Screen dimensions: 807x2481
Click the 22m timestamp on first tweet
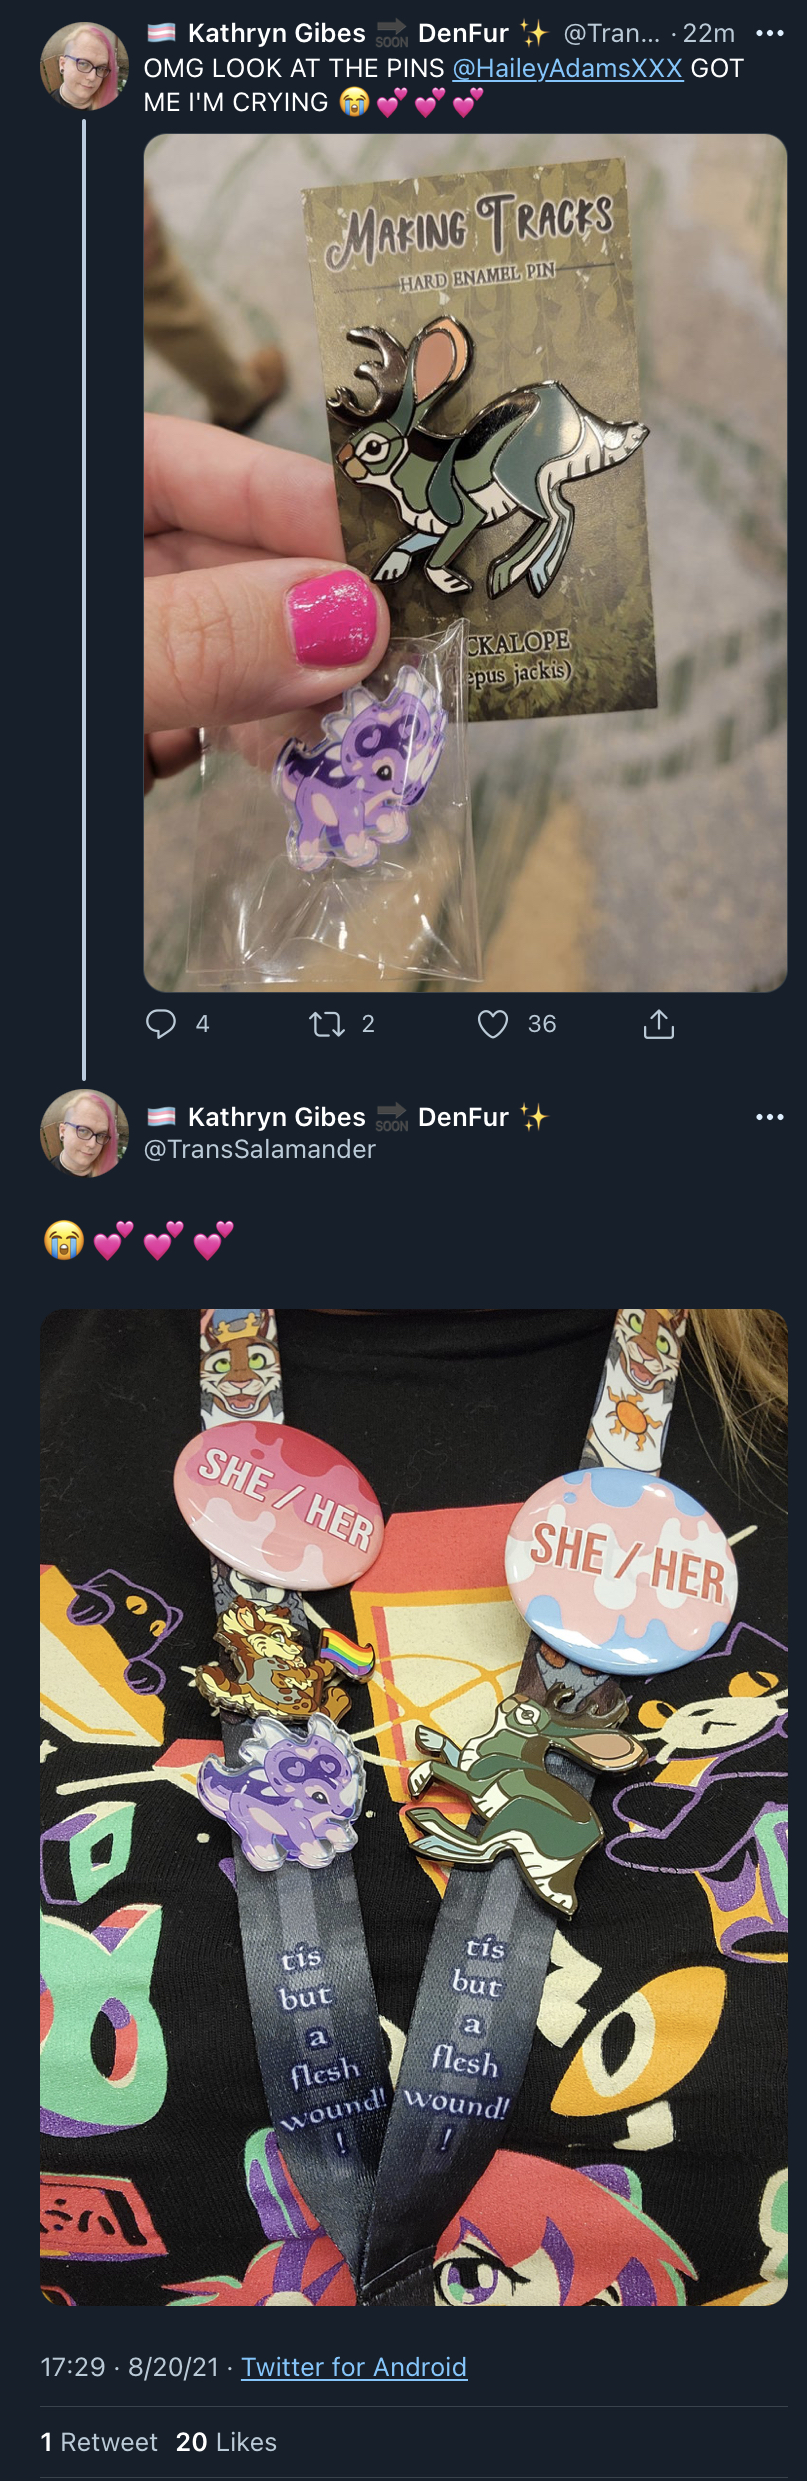(x=709, y=33)
